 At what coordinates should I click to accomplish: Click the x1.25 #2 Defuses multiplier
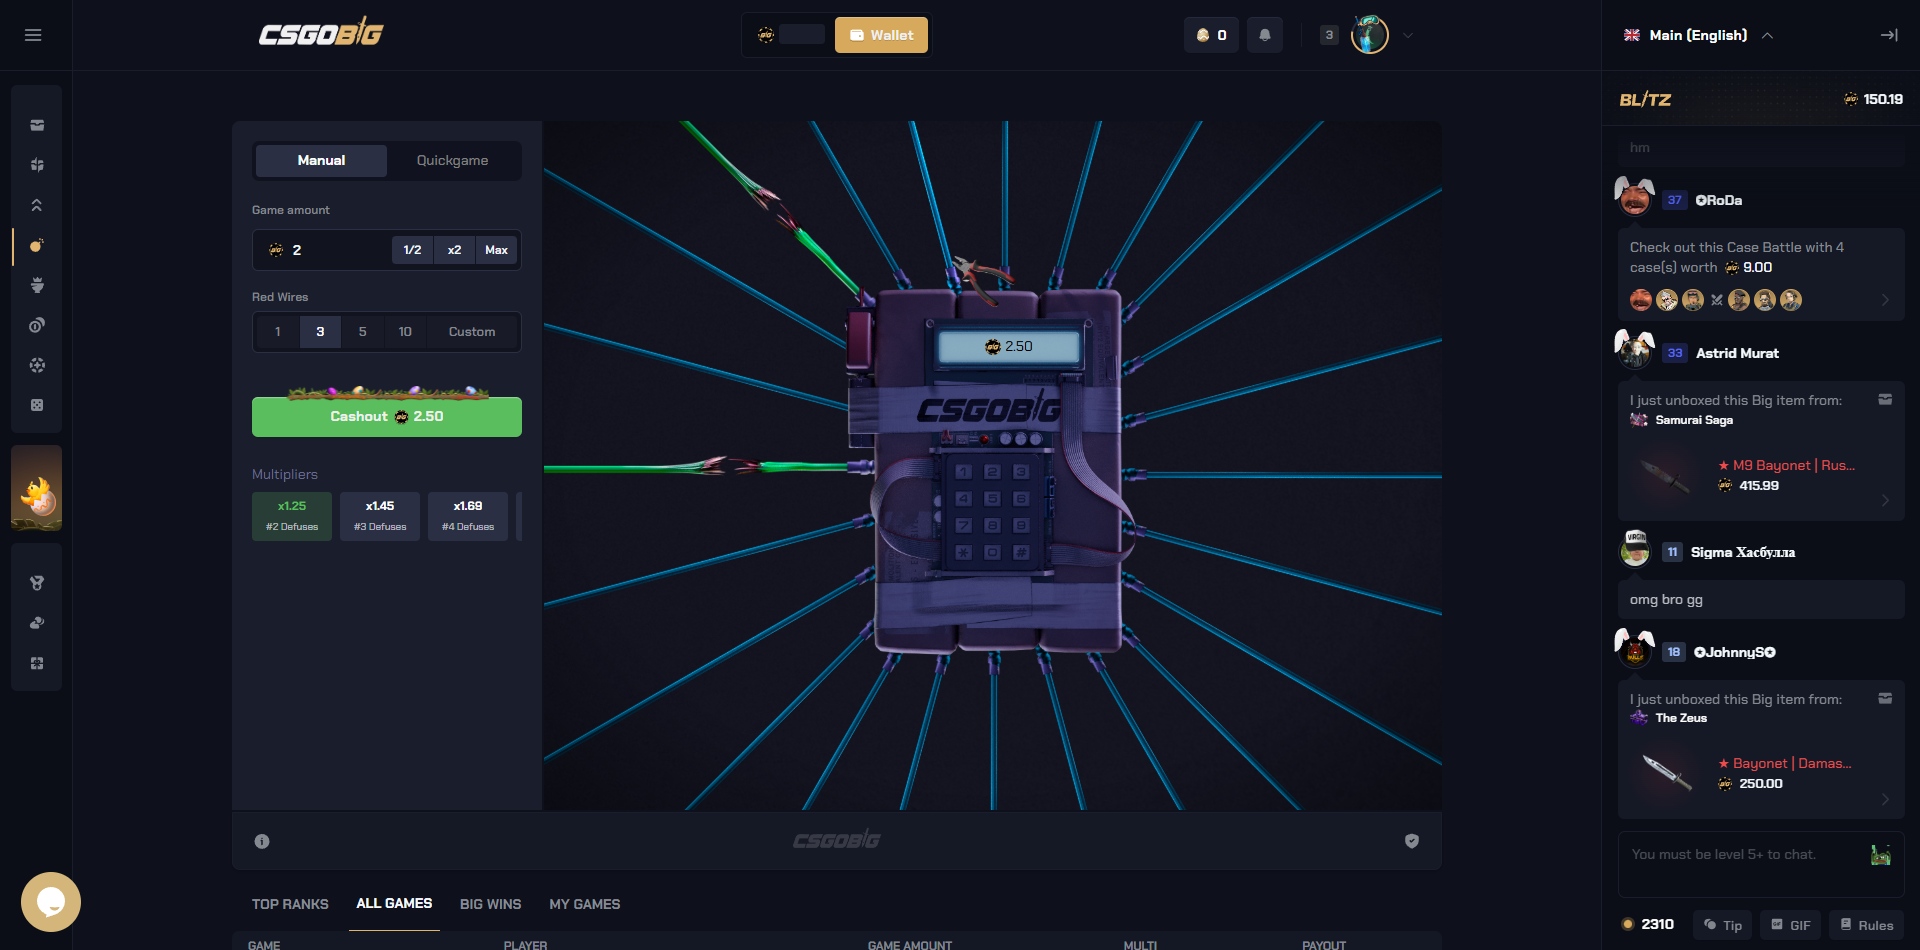[x=292, y=516]
